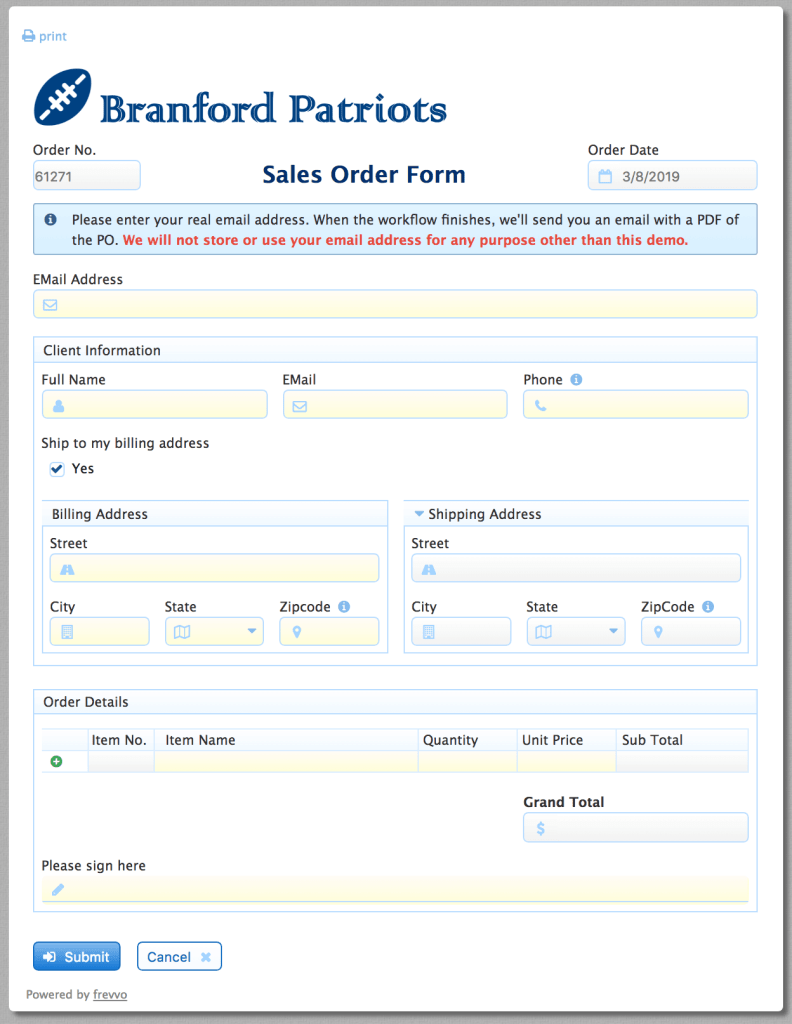Click the Quantity cell in the order row
Screen dimensions: 792x1024
[x=467, y=761]
